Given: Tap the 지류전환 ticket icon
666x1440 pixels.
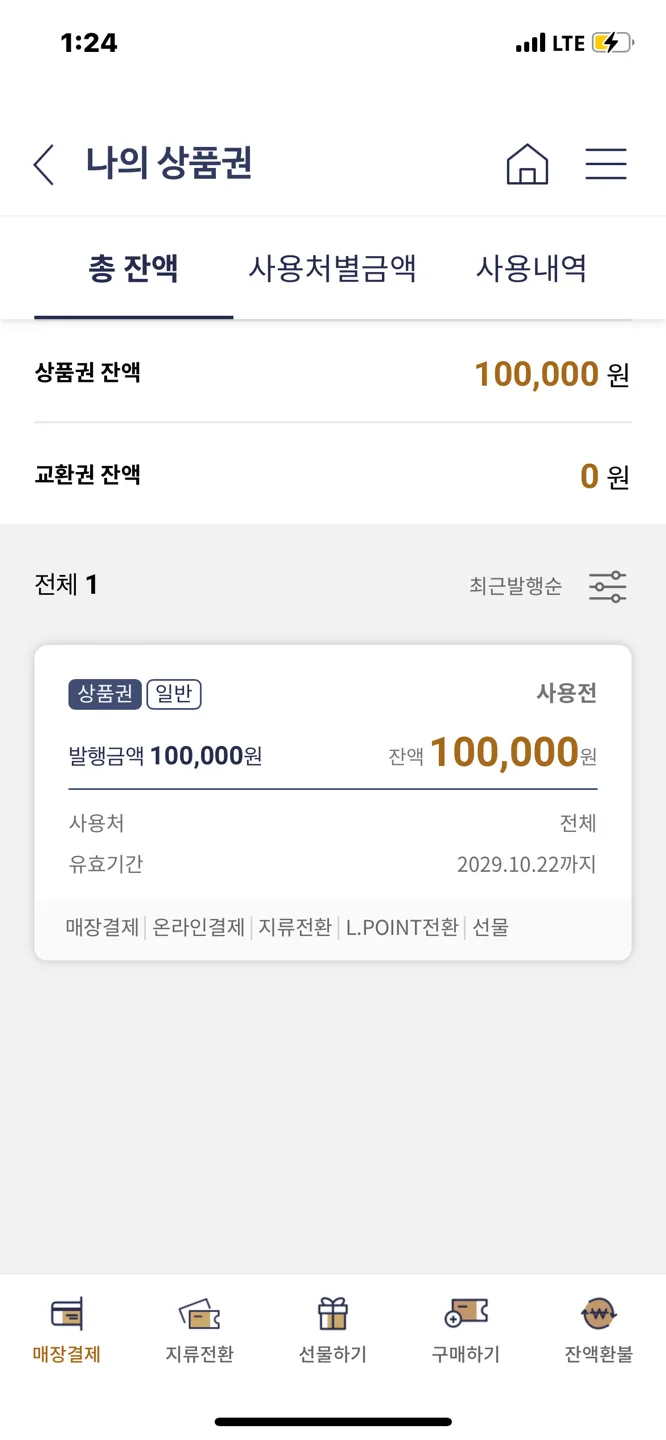Looking at the screenshot, I should 199,1313.
